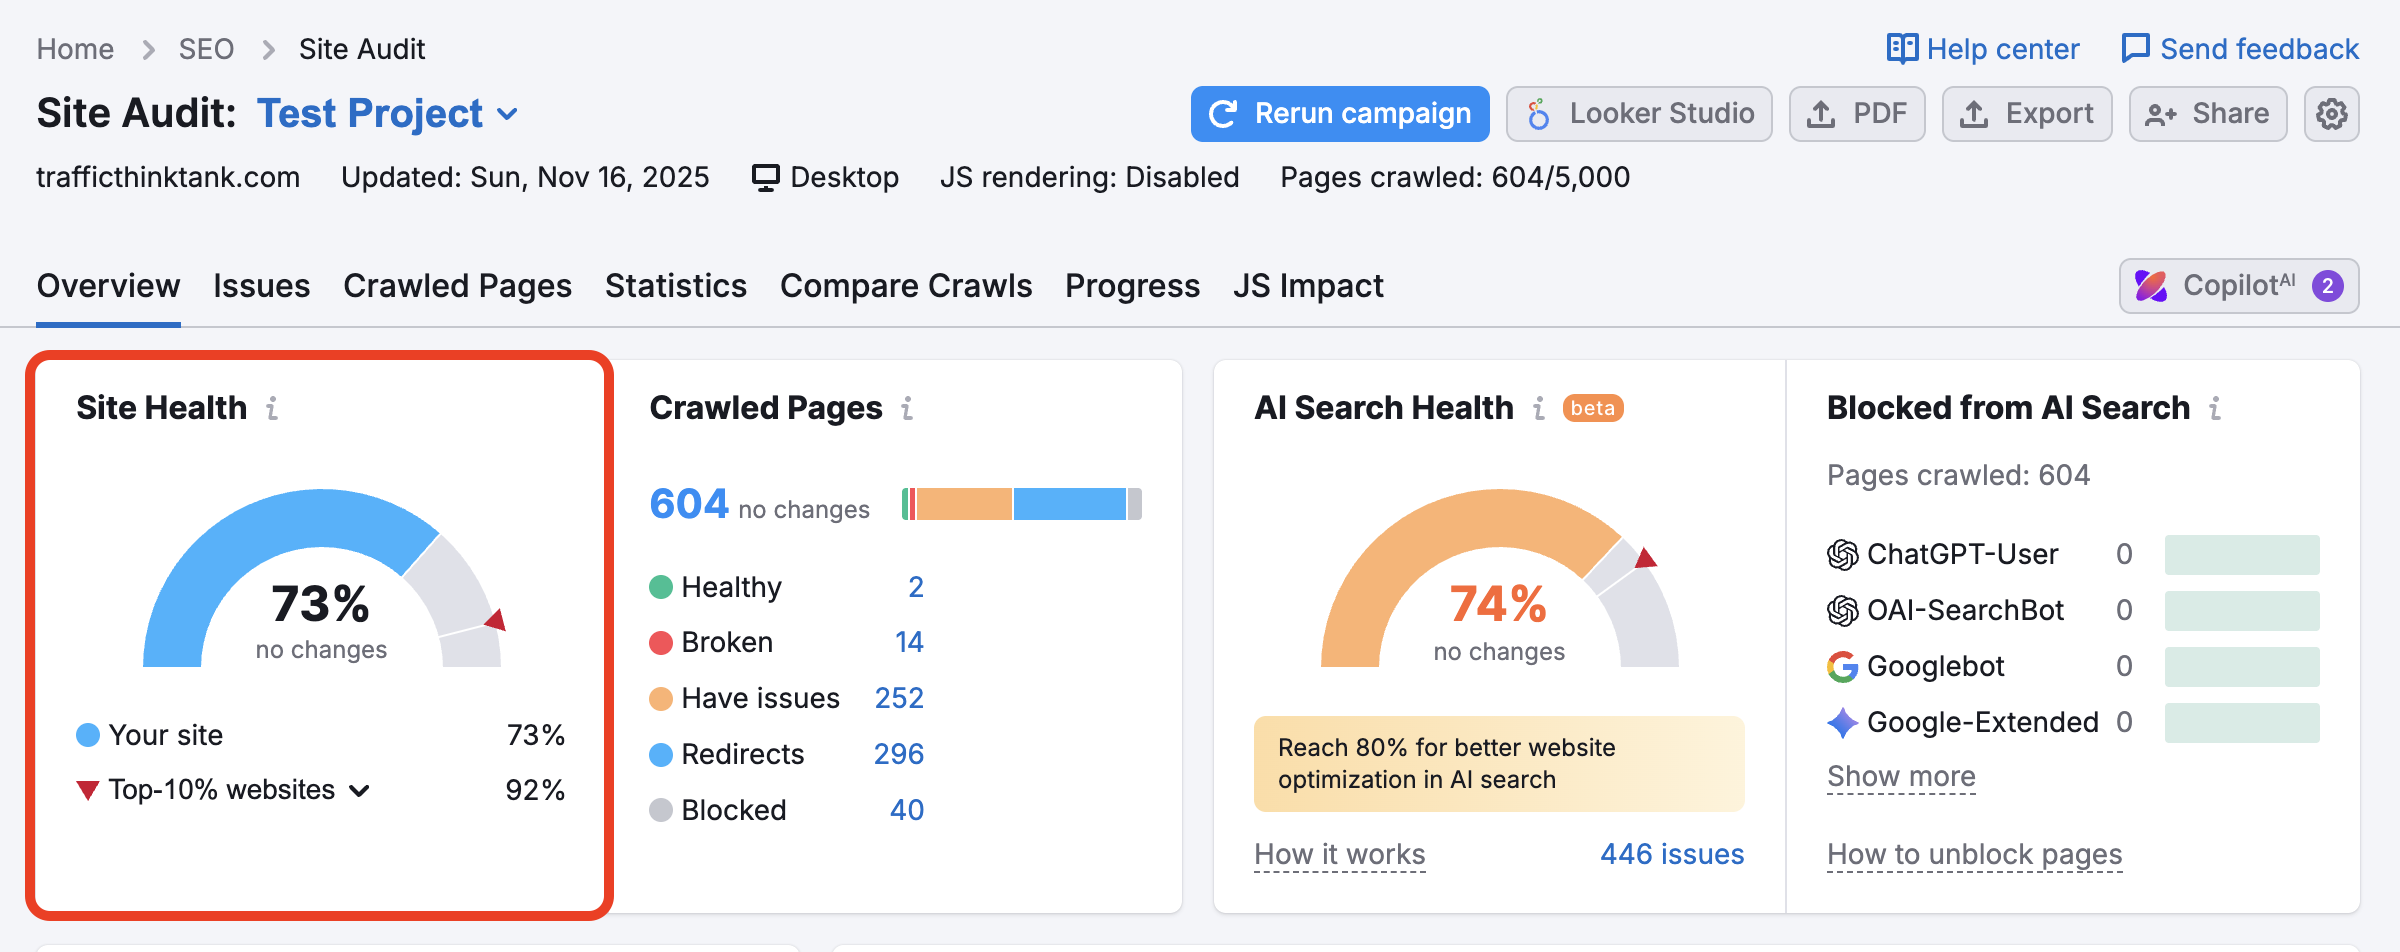Select the Statistics tab
Viewport: 2400px width, 952px height.
[675, 286]
